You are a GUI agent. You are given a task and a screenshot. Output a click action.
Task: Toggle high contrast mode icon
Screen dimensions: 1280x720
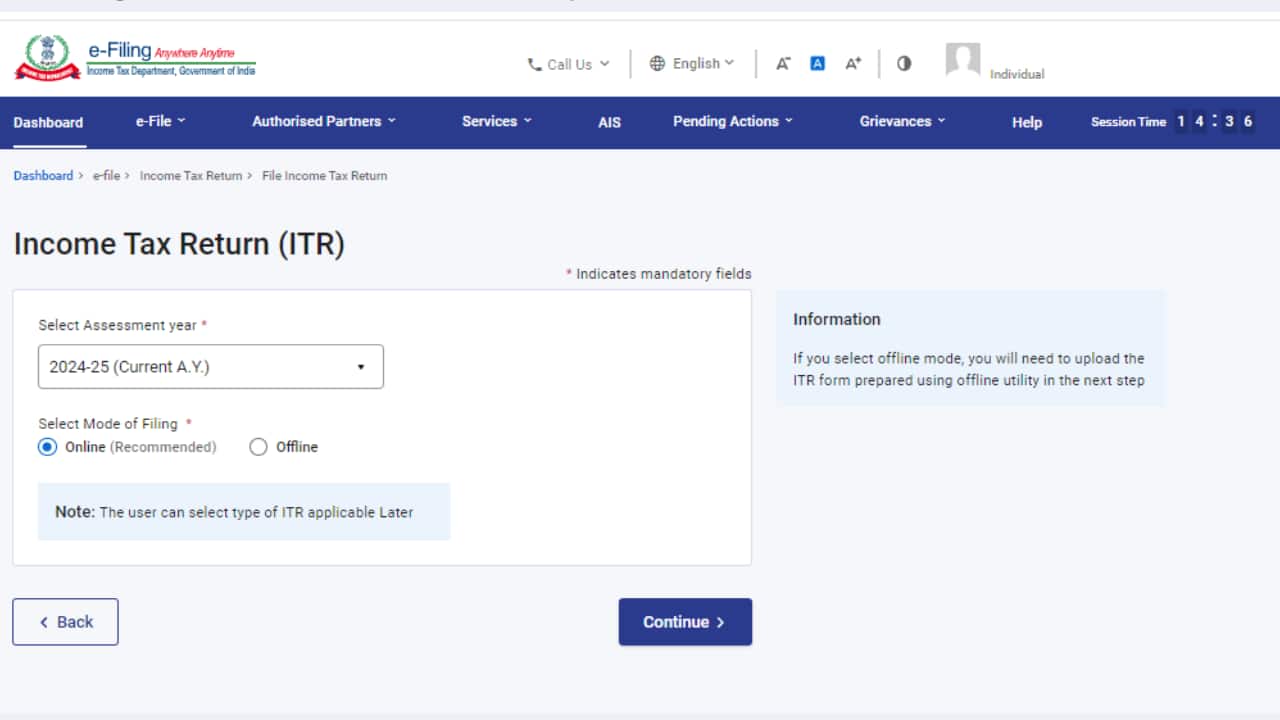[x=904, y=64]
